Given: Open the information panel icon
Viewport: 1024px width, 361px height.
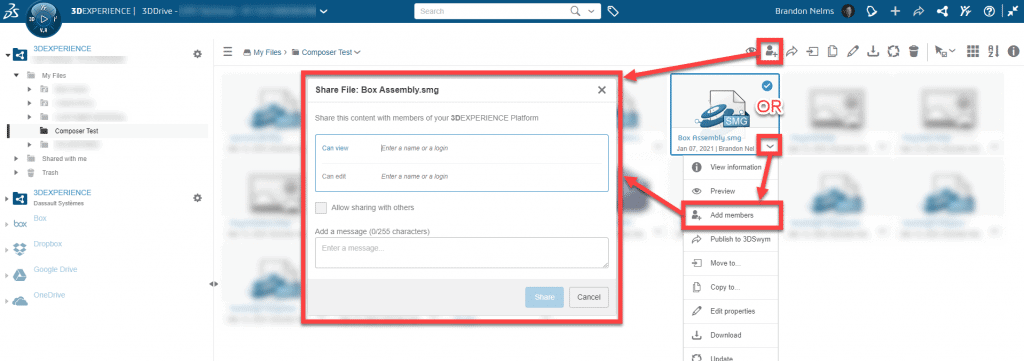Looking at the screenshot, I should tap(1014, 52).
